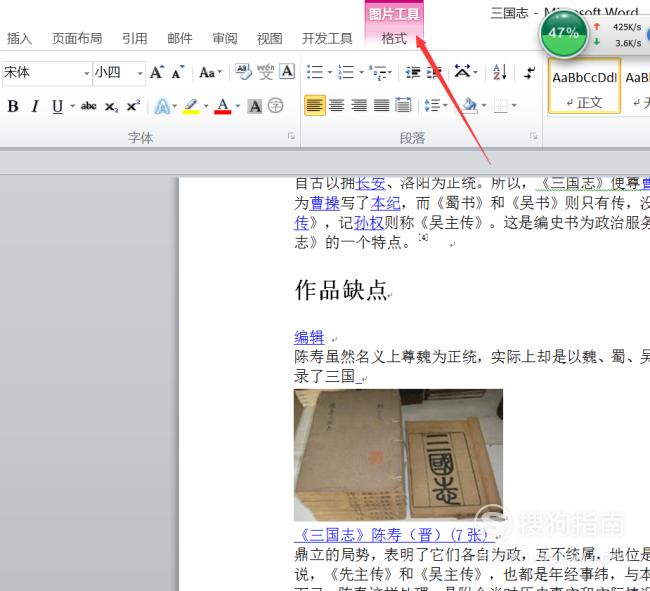650x591 pixels.
Task: Click the green 47% network monitor widget
Action: click(564, 34)
